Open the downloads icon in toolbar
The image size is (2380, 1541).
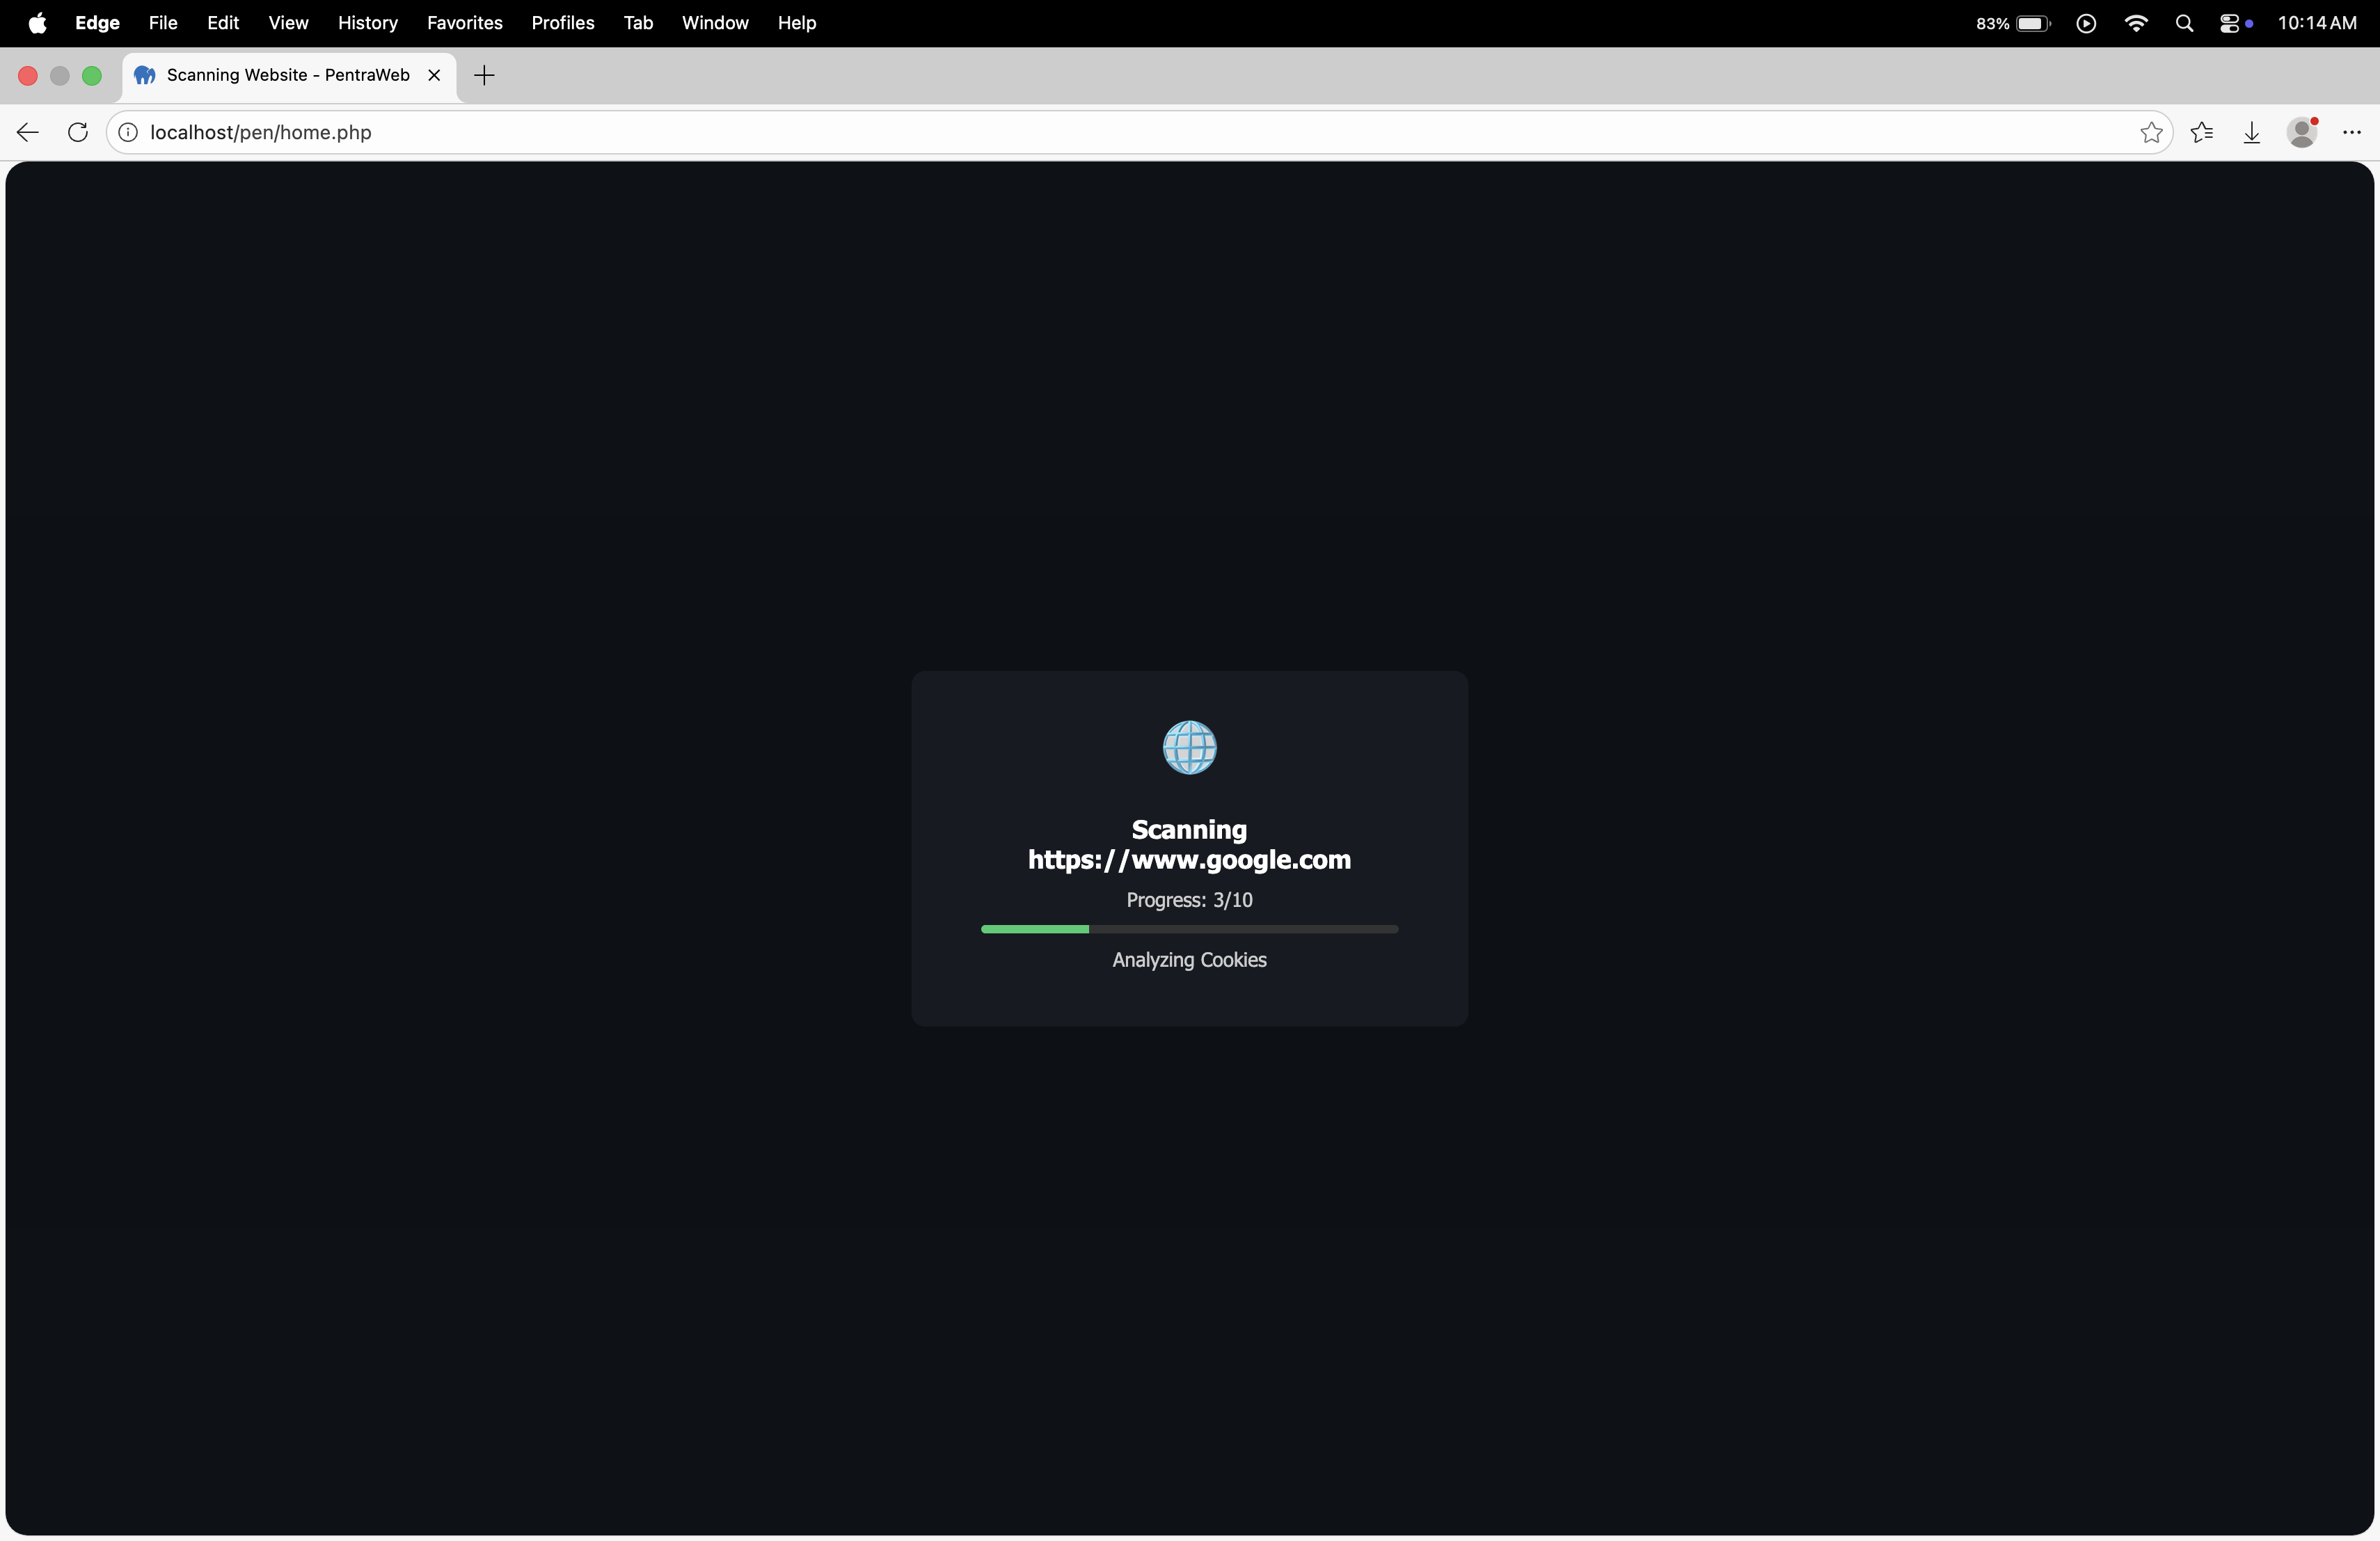click(2251, 132)
